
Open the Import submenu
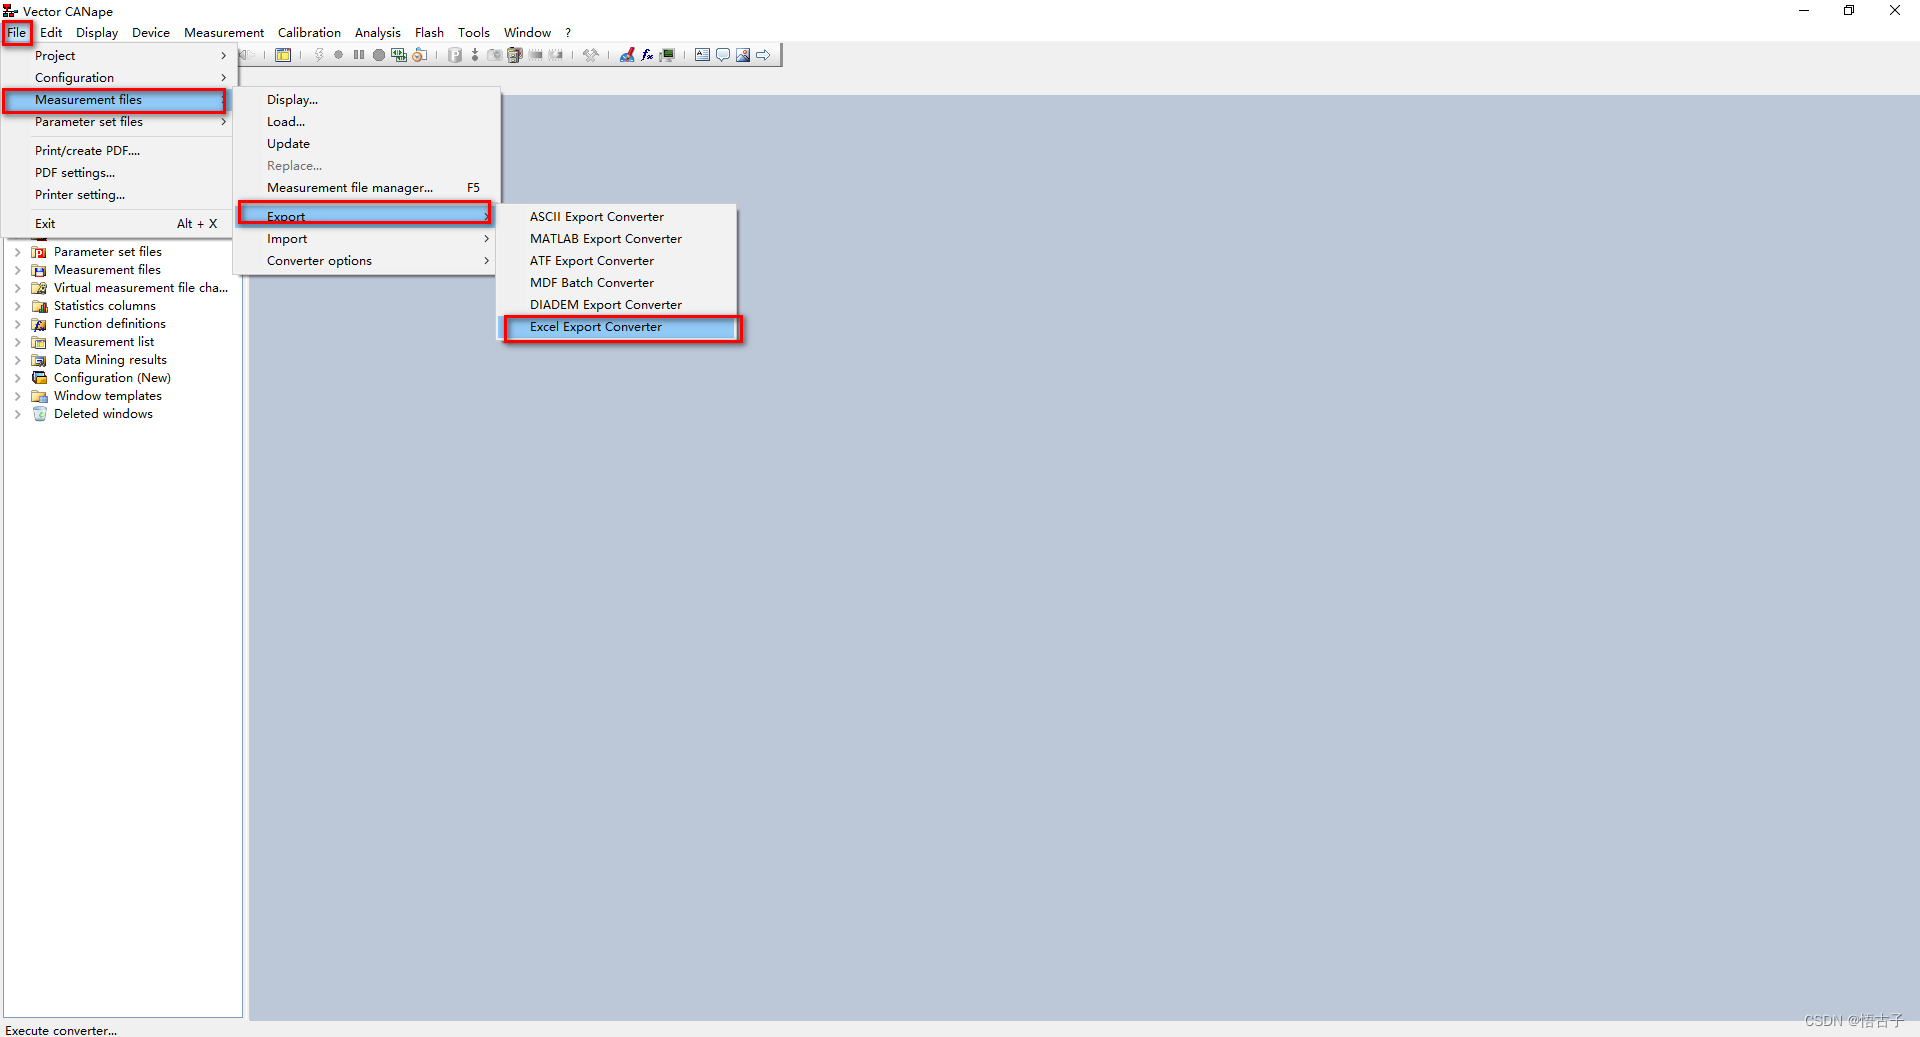point(366,239)
